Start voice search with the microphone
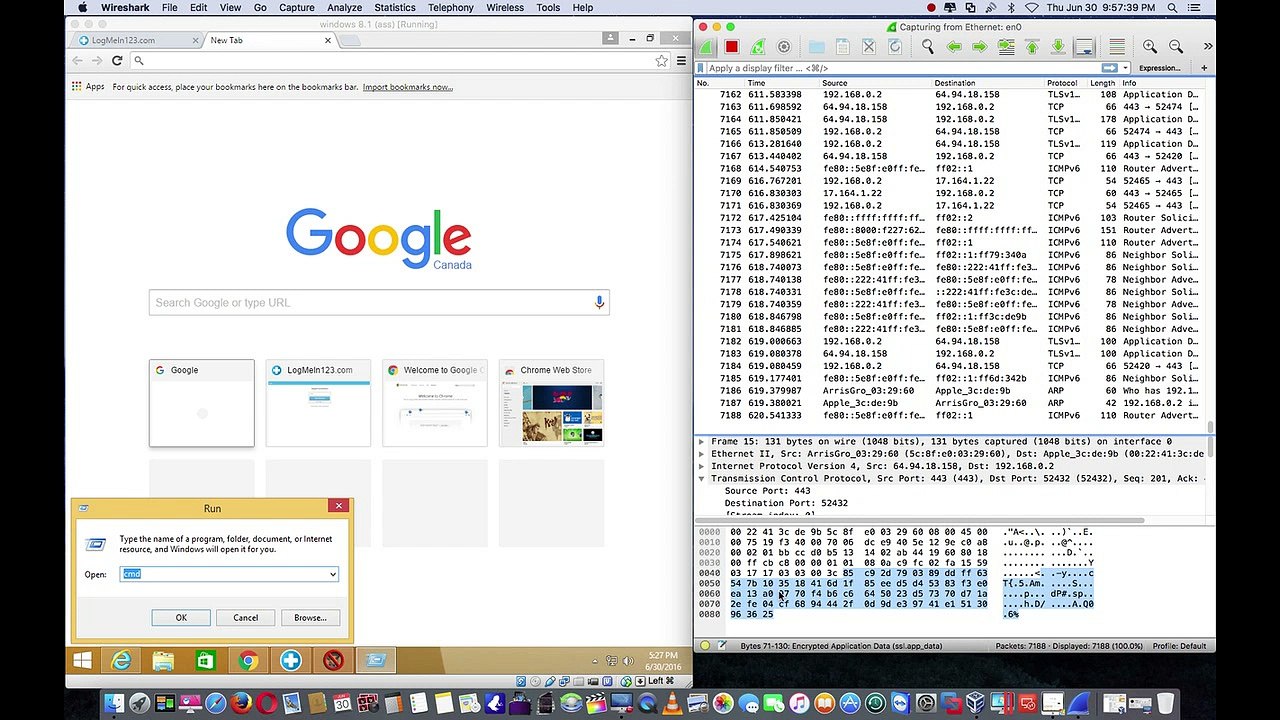The image size is (1280, 720). point(599,302)
